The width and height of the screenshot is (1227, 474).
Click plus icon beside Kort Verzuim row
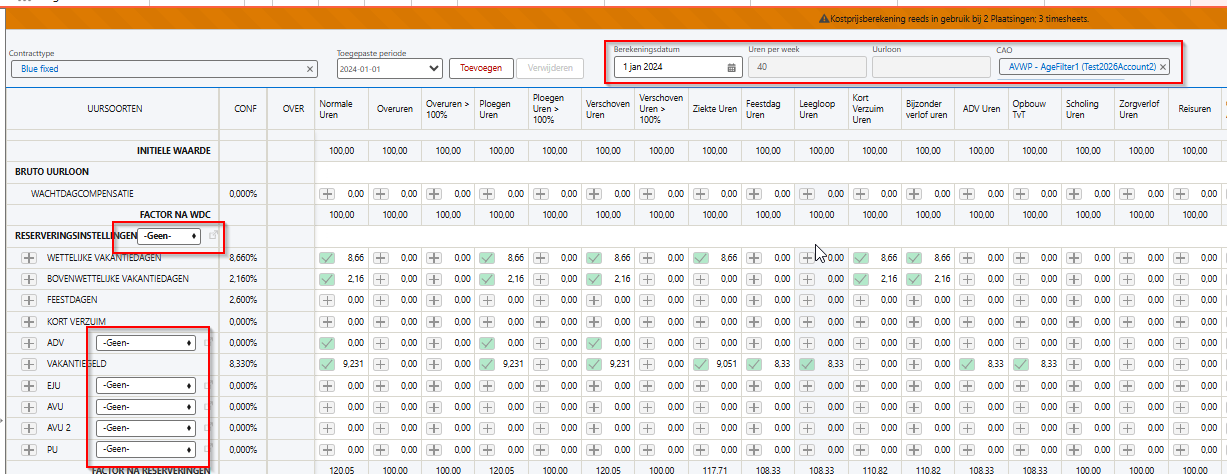(x=28, y=321)
